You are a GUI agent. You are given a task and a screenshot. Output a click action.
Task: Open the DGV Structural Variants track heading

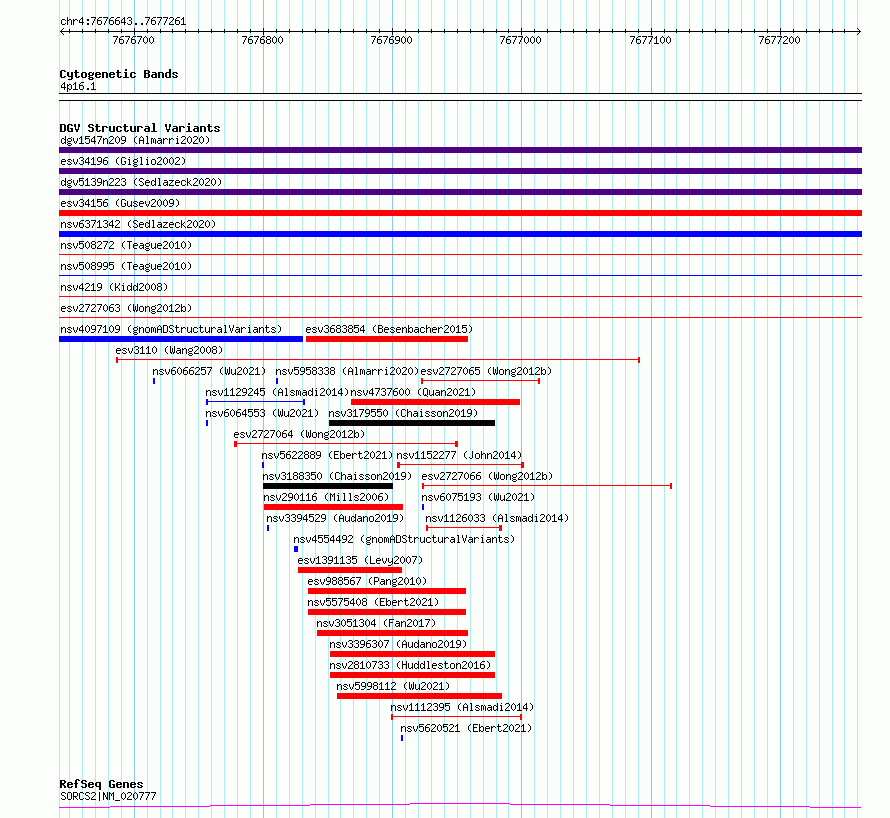tap(140, 128)
